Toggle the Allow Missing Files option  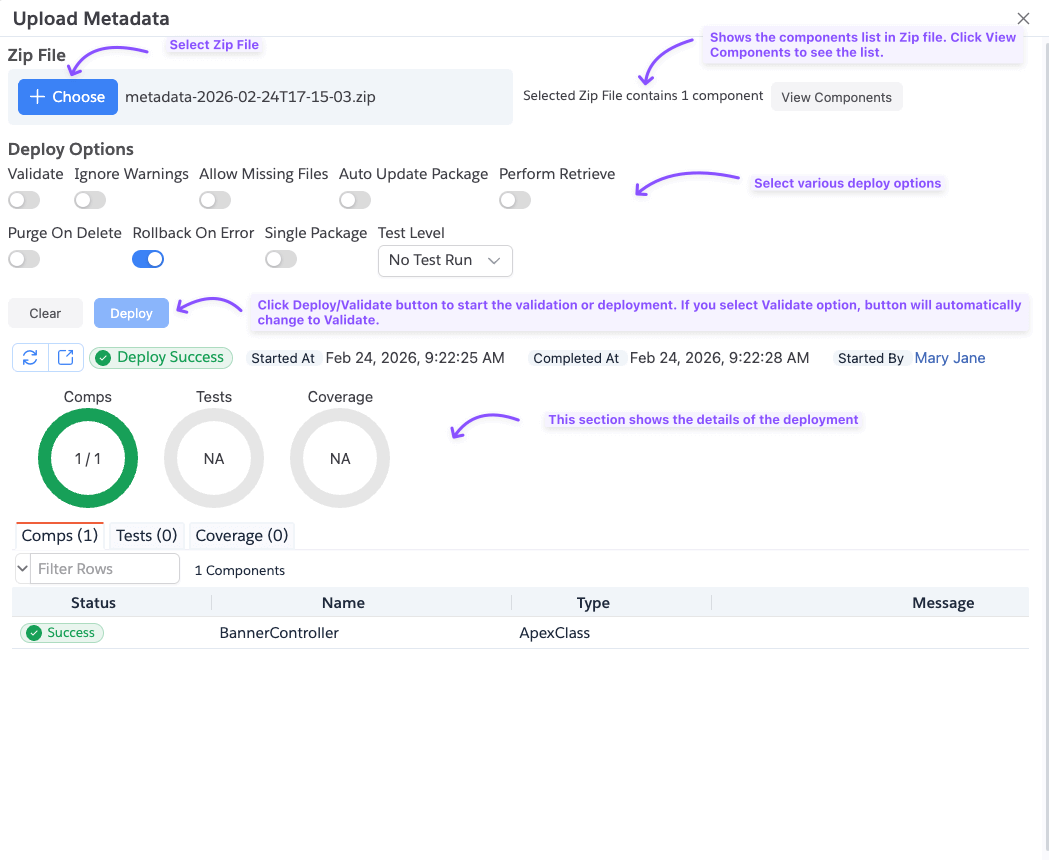point(215,200)
